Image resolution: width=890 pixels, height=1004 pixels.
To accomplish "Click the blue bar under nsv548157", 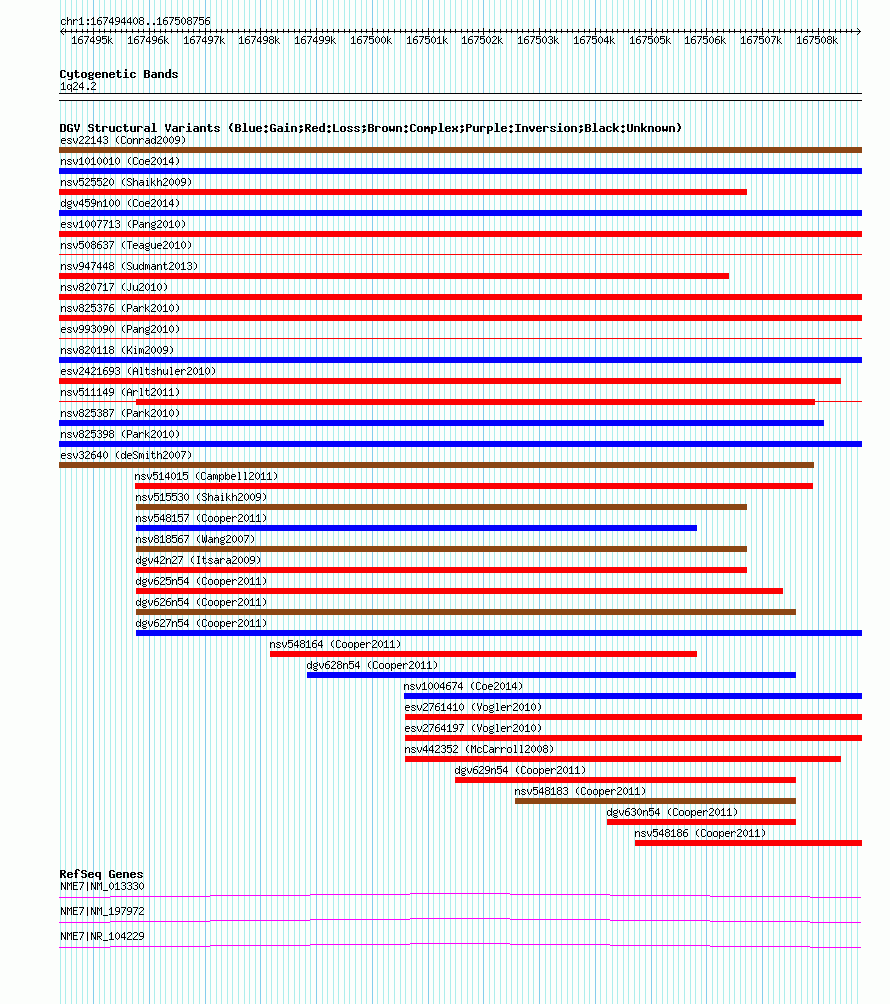I will pos(416,528).
